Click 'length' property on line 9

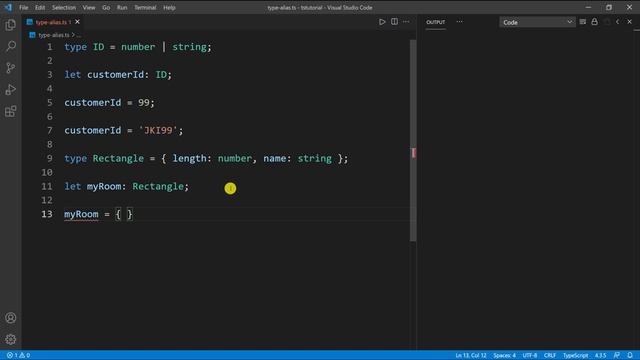(189, 158)
